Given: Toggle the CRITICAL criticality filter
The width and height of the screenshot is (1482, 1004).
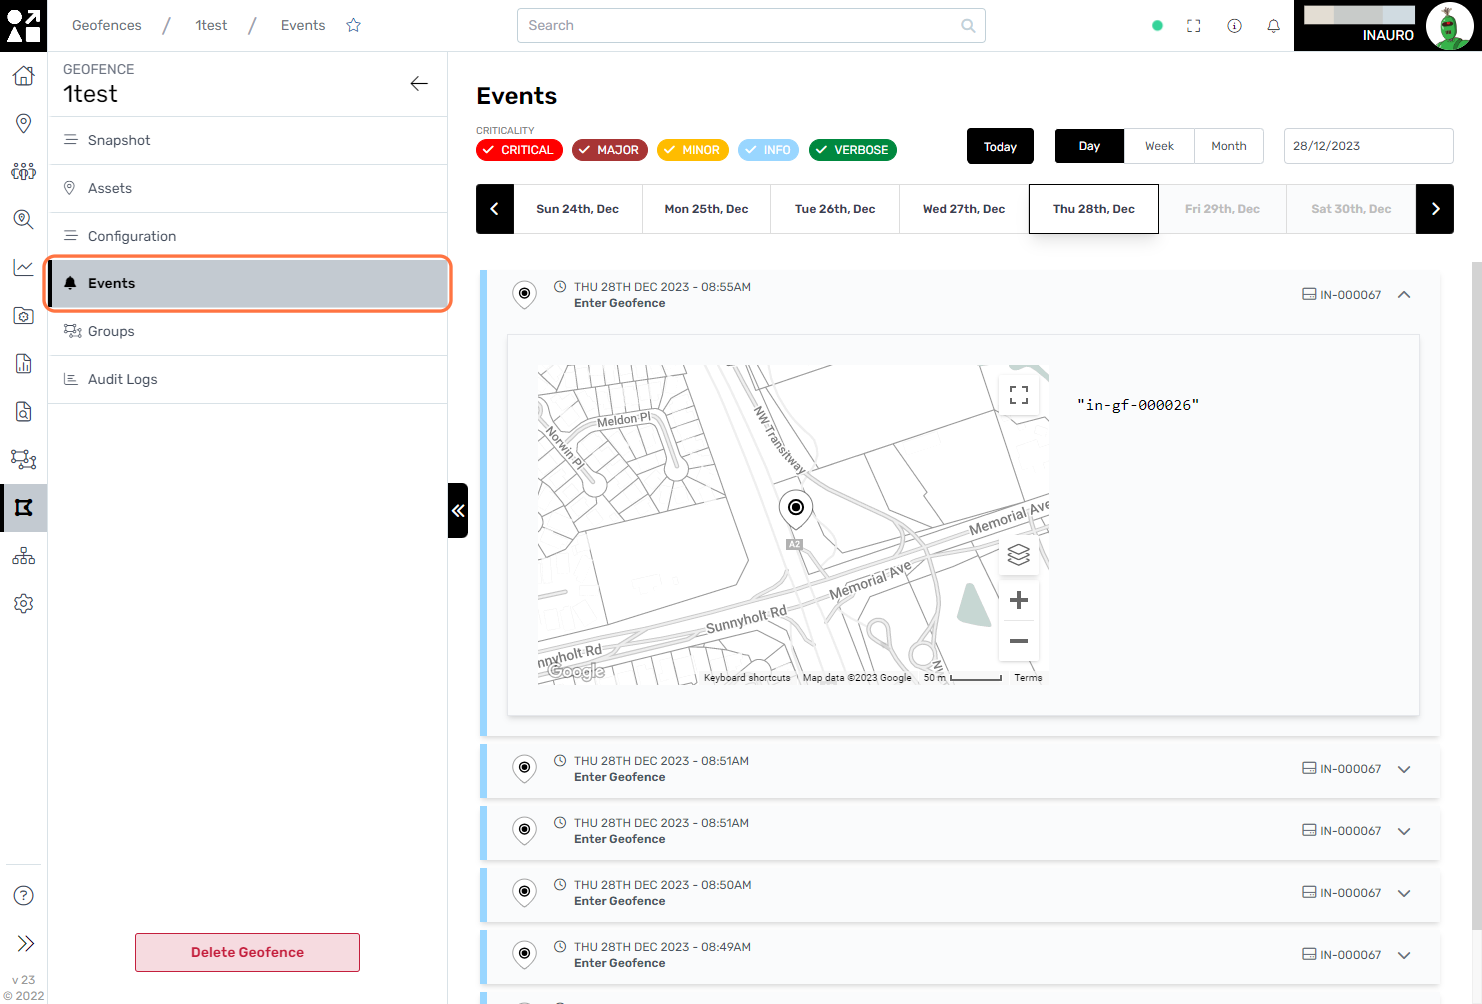Looking at the screenshot, I should click(519, 150).
